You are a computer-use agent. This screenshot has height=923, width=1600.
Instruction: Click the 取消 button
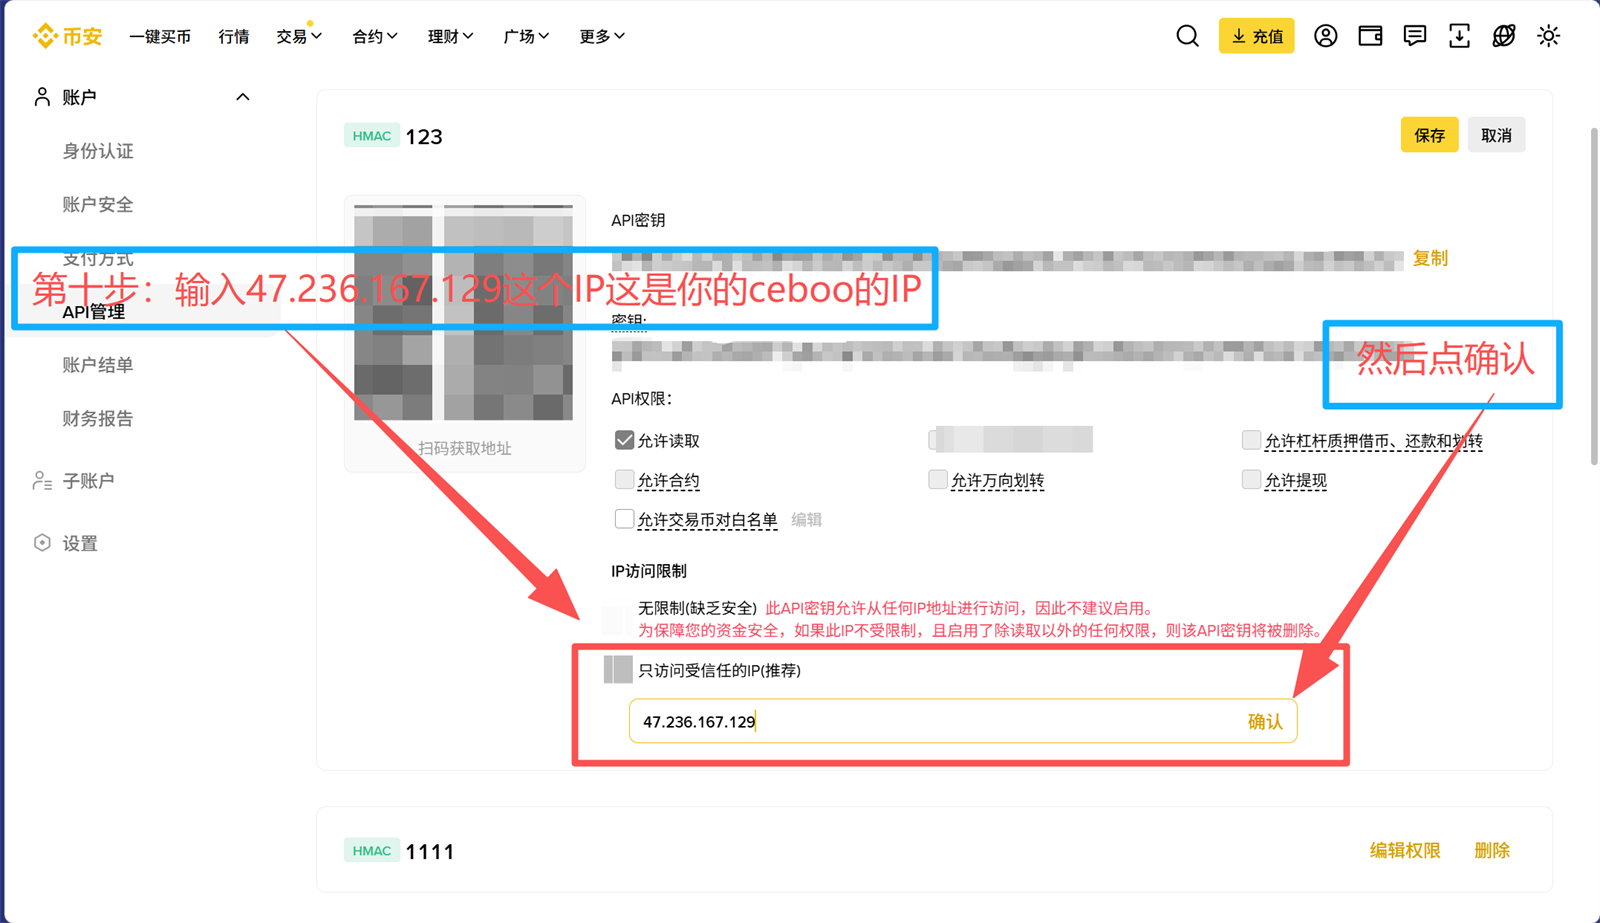(1496, 135)
